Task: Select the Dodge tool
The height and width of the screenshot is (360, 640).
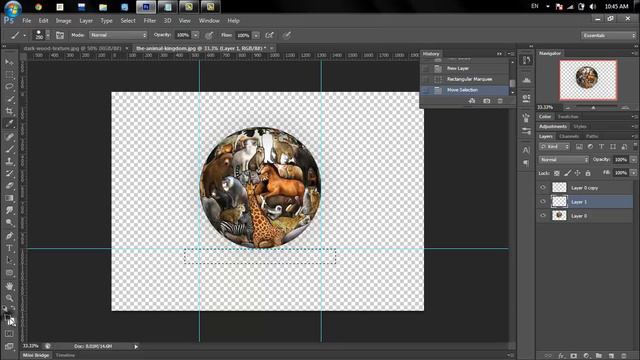Action: point(9,223)
